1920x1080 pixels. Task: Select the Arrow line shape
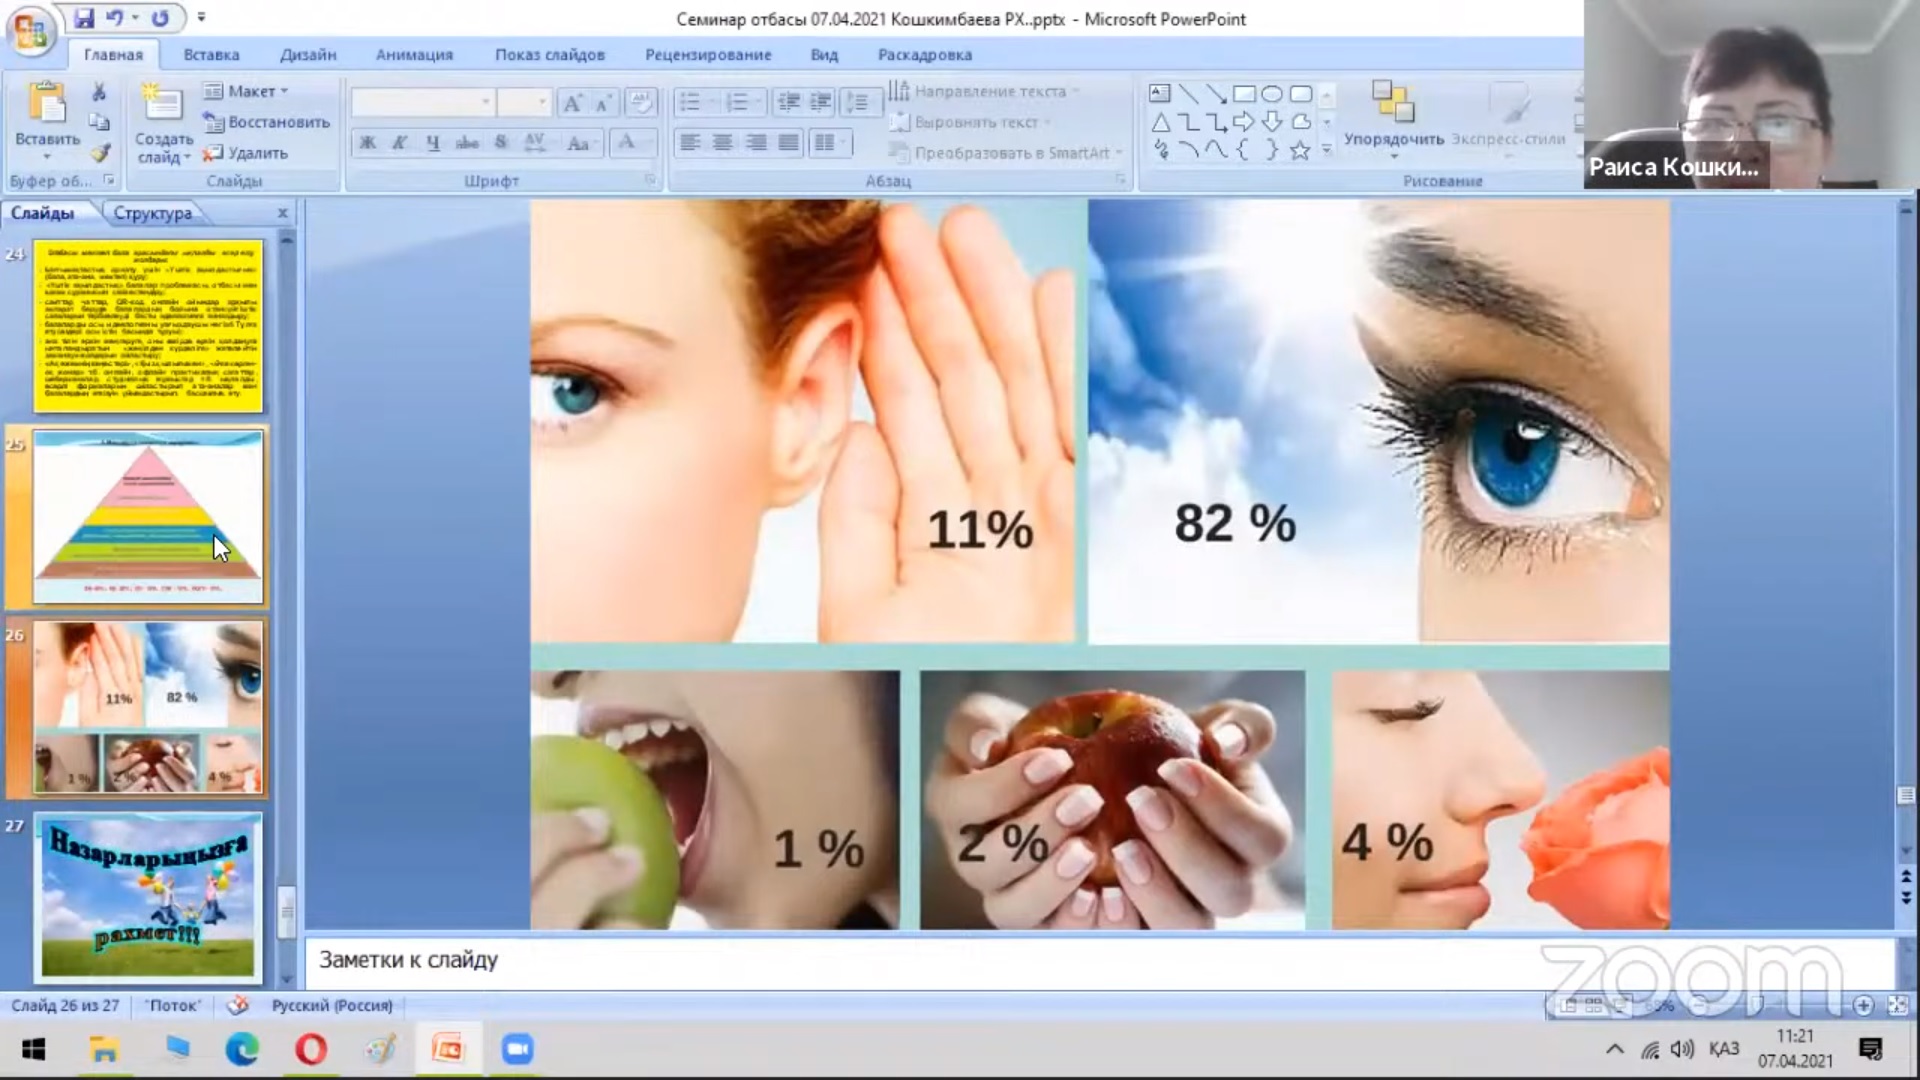coord(1216,93)
